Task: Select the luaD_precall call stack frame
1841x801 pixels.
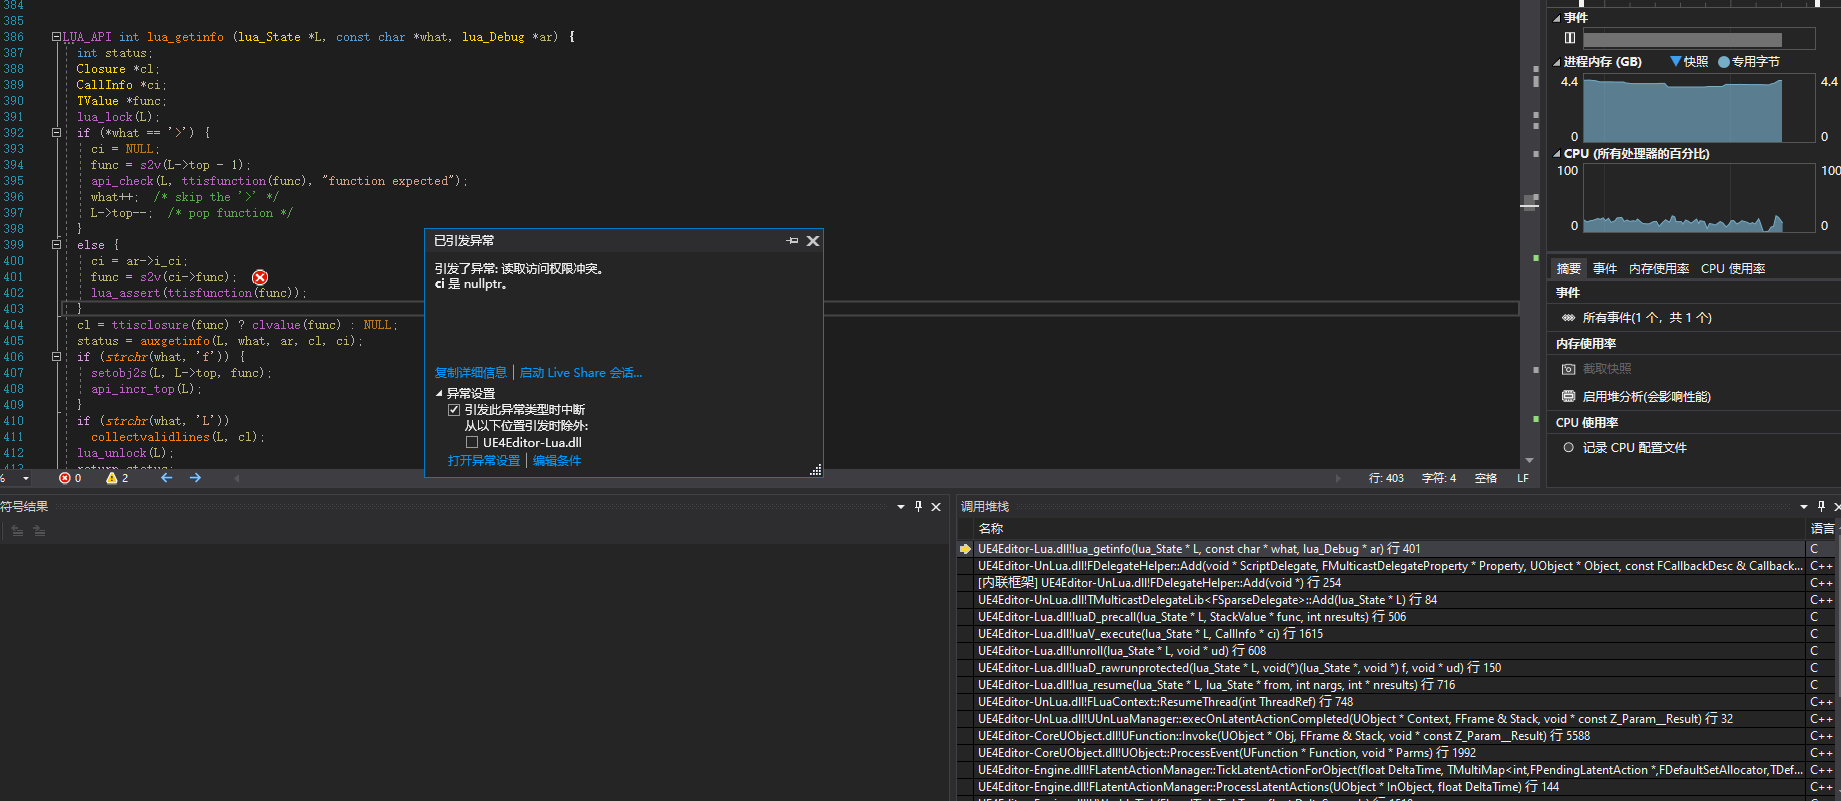Action: point(1391,617)
